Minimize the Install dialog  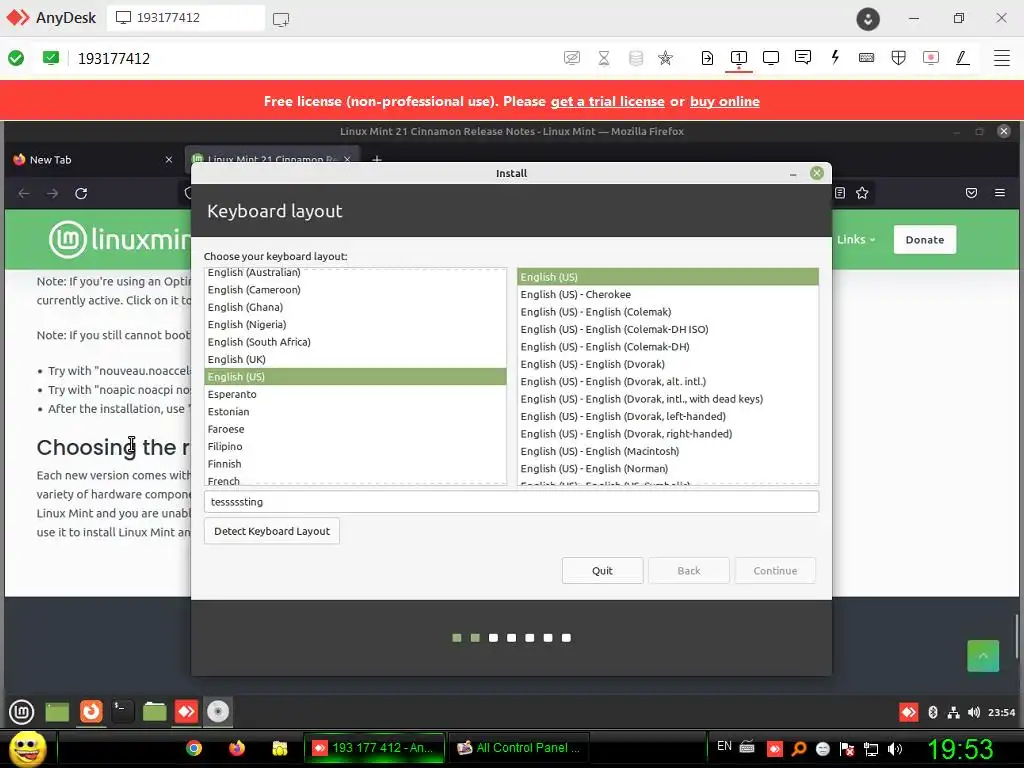[793, 174]
